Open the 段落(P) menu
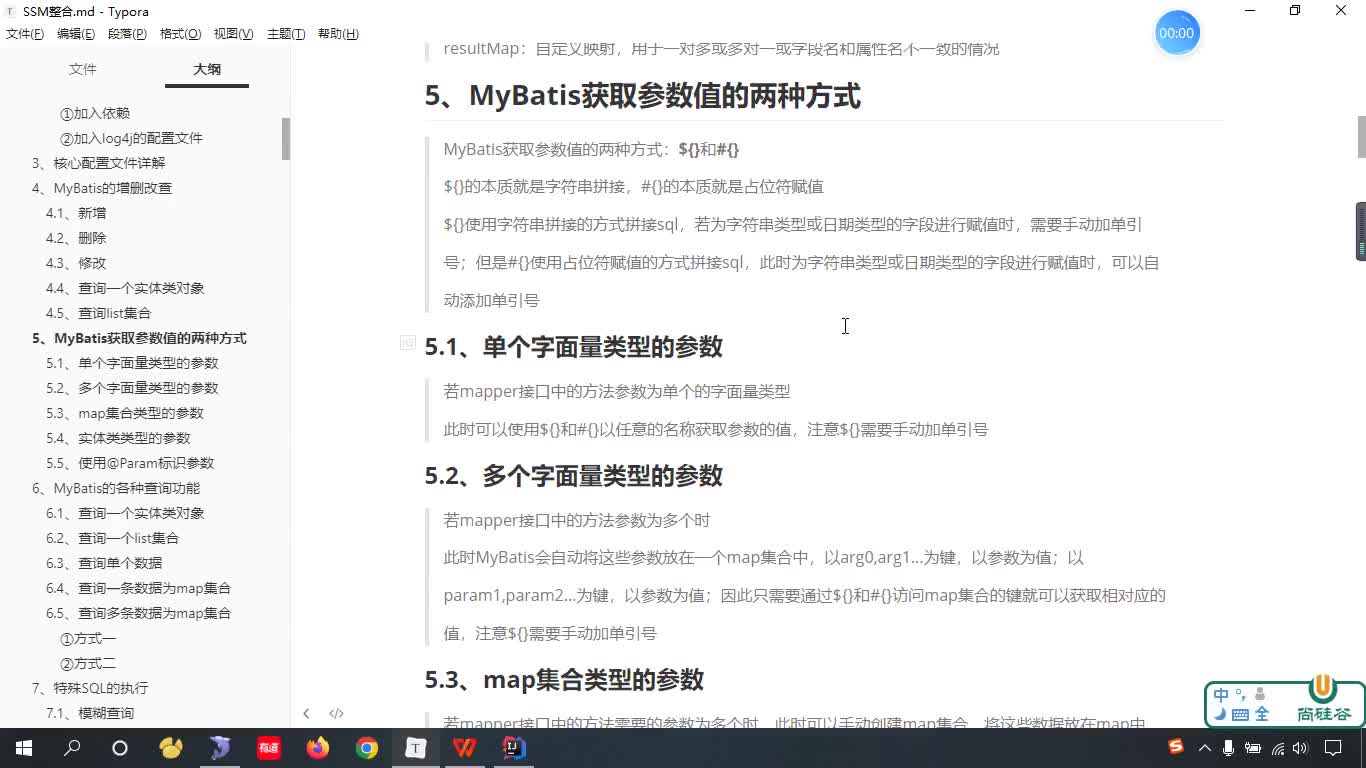This screenshot has height=768, width=1366. [x=127, y=34]
